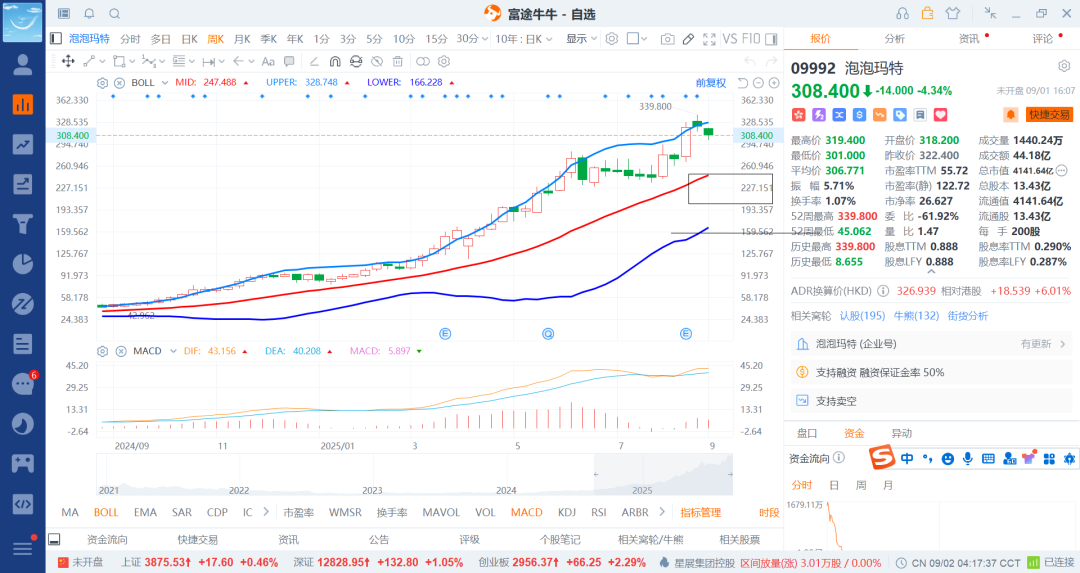Expand the MACD indicator dropdown
Viewport: 1080px width, 573px height.
point(173,351)
